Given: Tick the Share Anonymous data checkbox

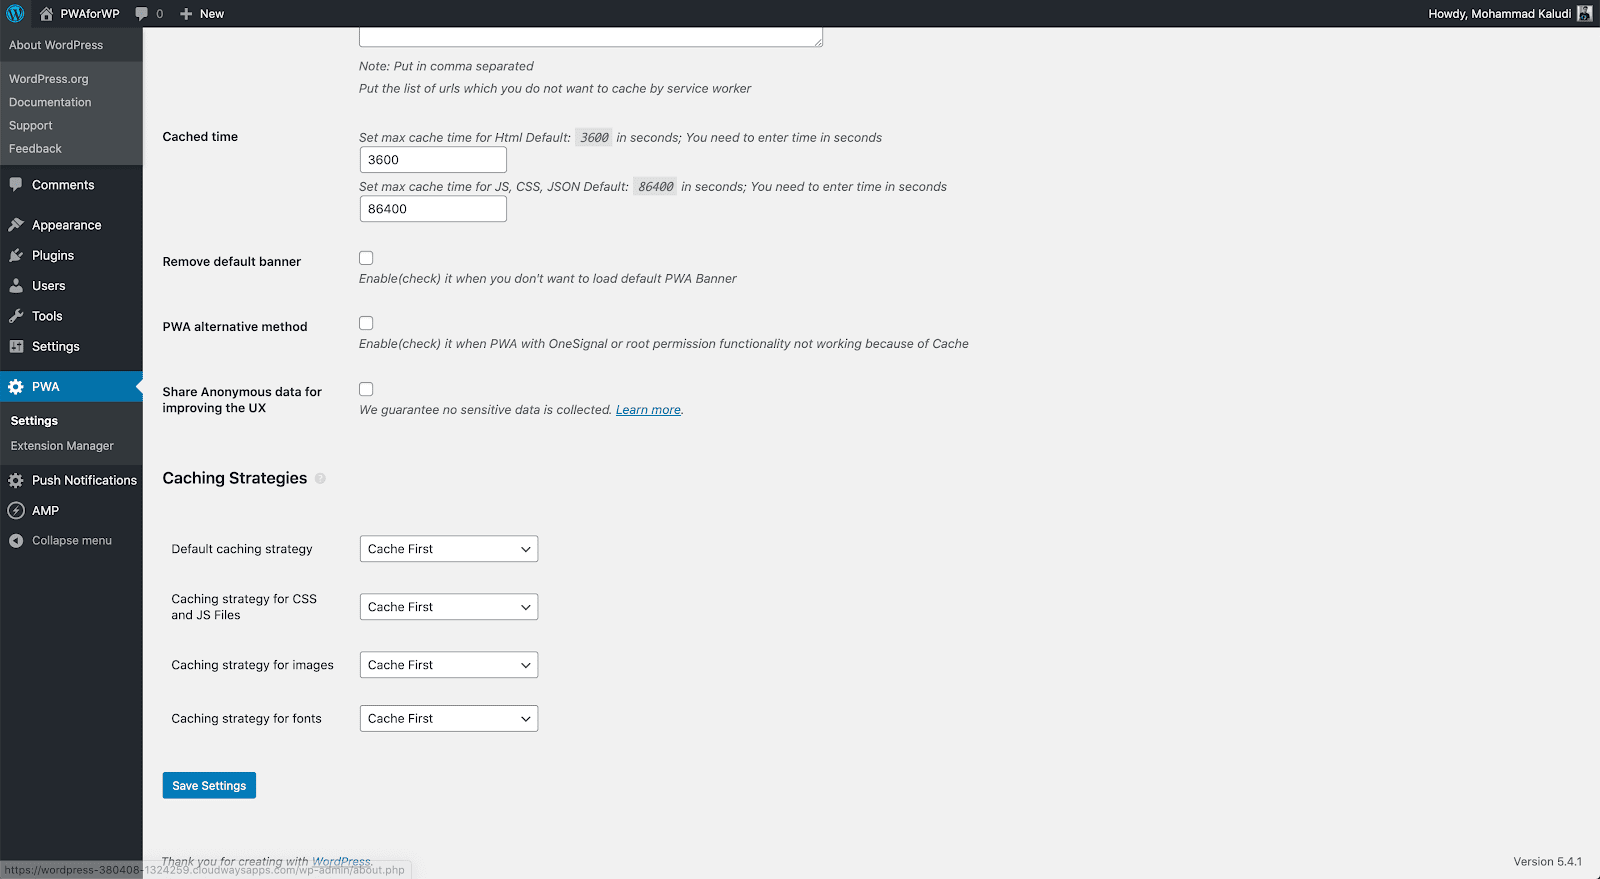Looking at the screenshot, I should tap(366, 389).
